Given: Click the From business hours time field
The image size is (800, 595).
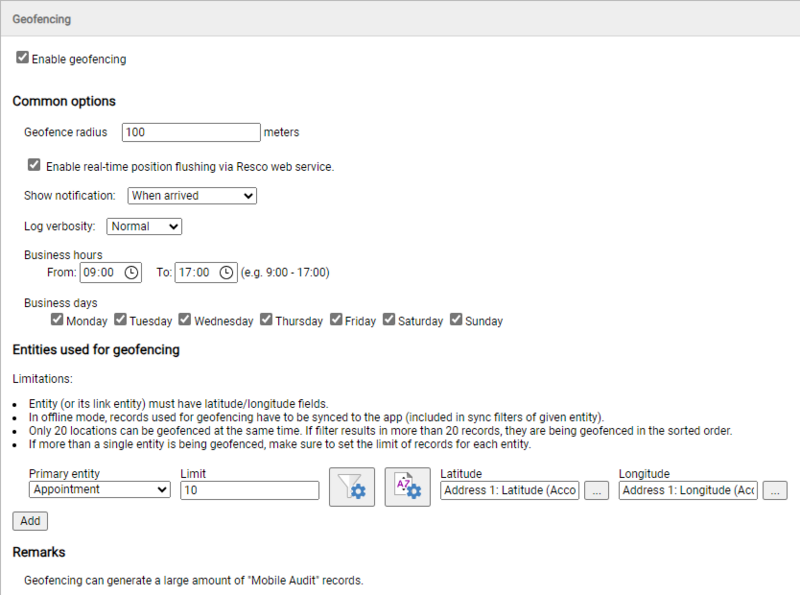Looking at the screenshot, I should pos(100,271).
